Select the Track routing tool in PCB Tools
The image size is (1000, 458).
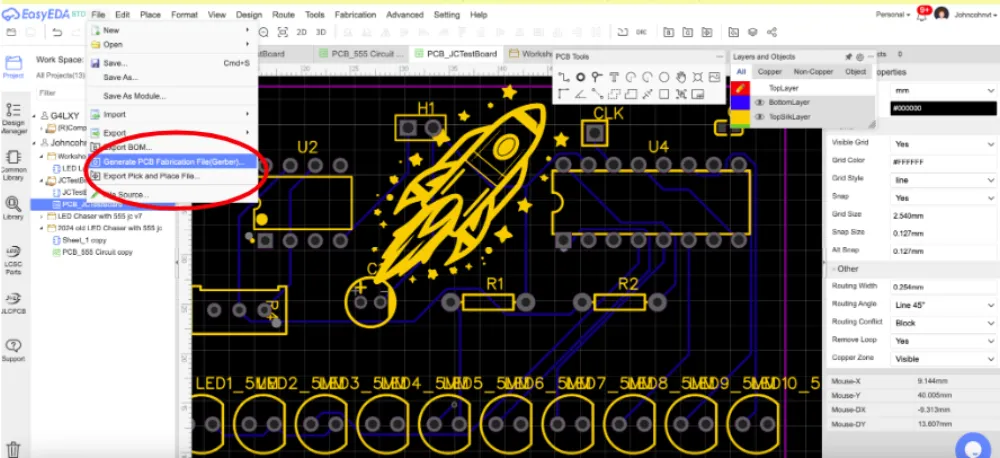[x=564, y=77]
